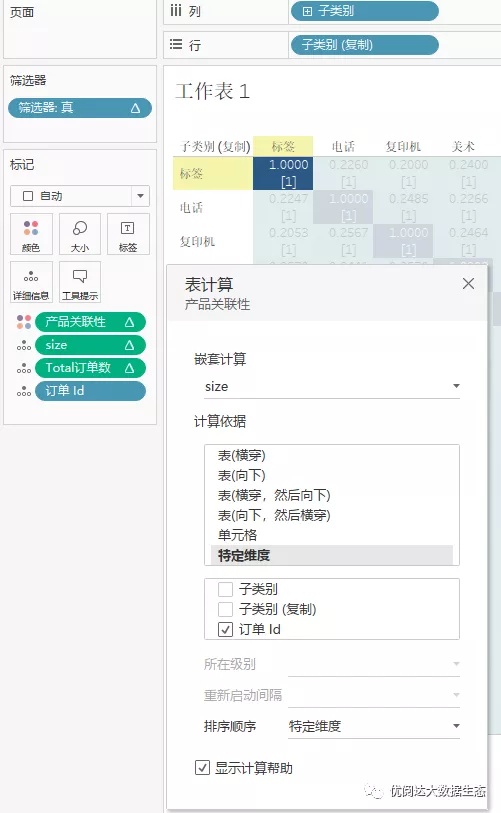Screen dimensions: 501x813
Task: Click the 0.2485 table cell
Action: click(403, 207)
